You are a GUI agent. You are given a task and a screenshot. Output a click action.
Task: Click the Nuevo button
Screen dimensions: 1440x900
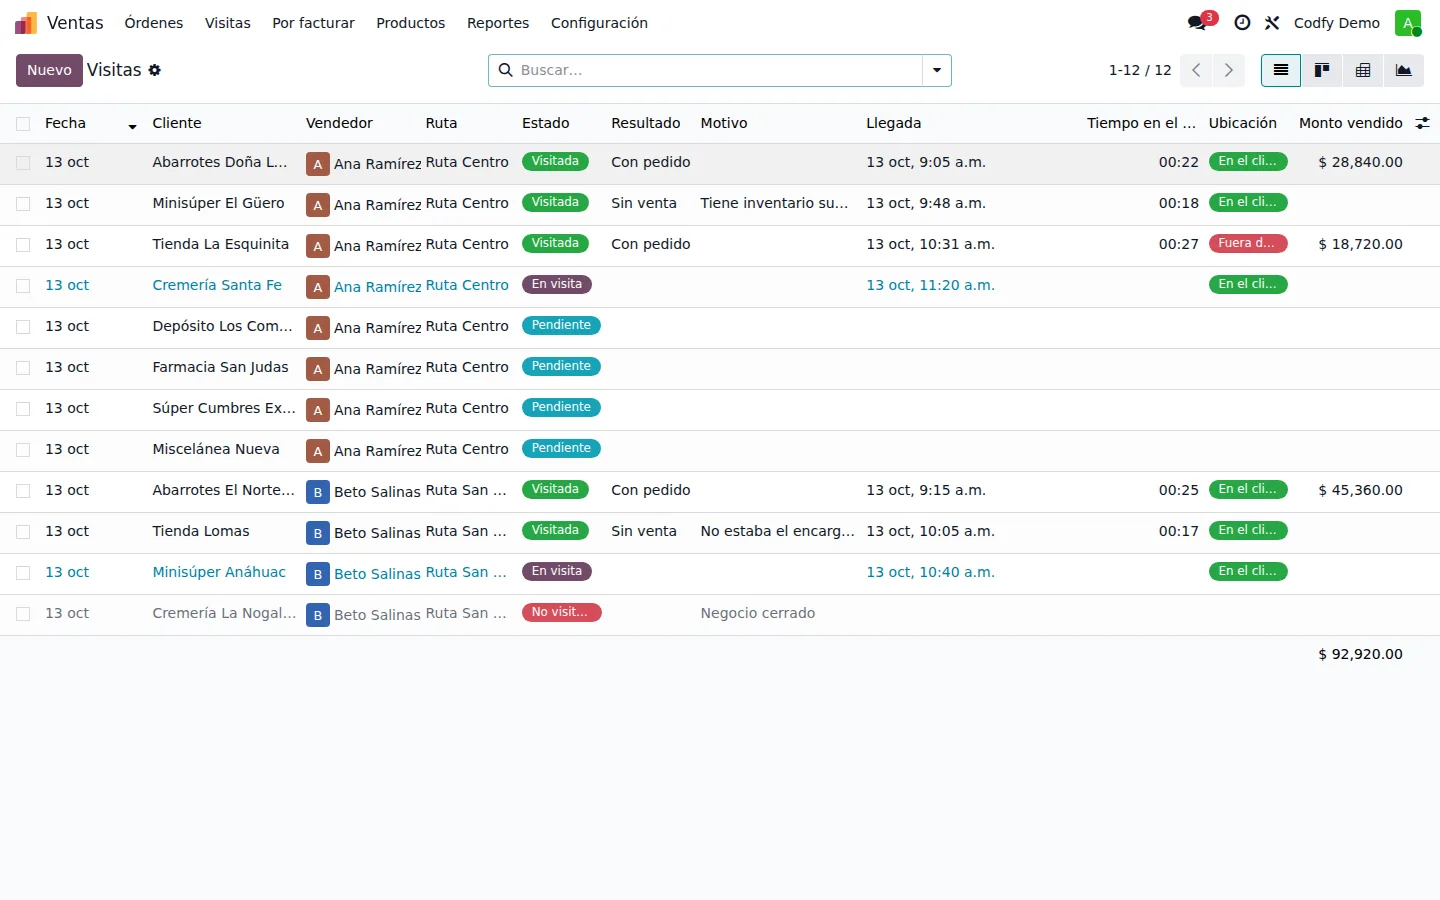(49, 70)
